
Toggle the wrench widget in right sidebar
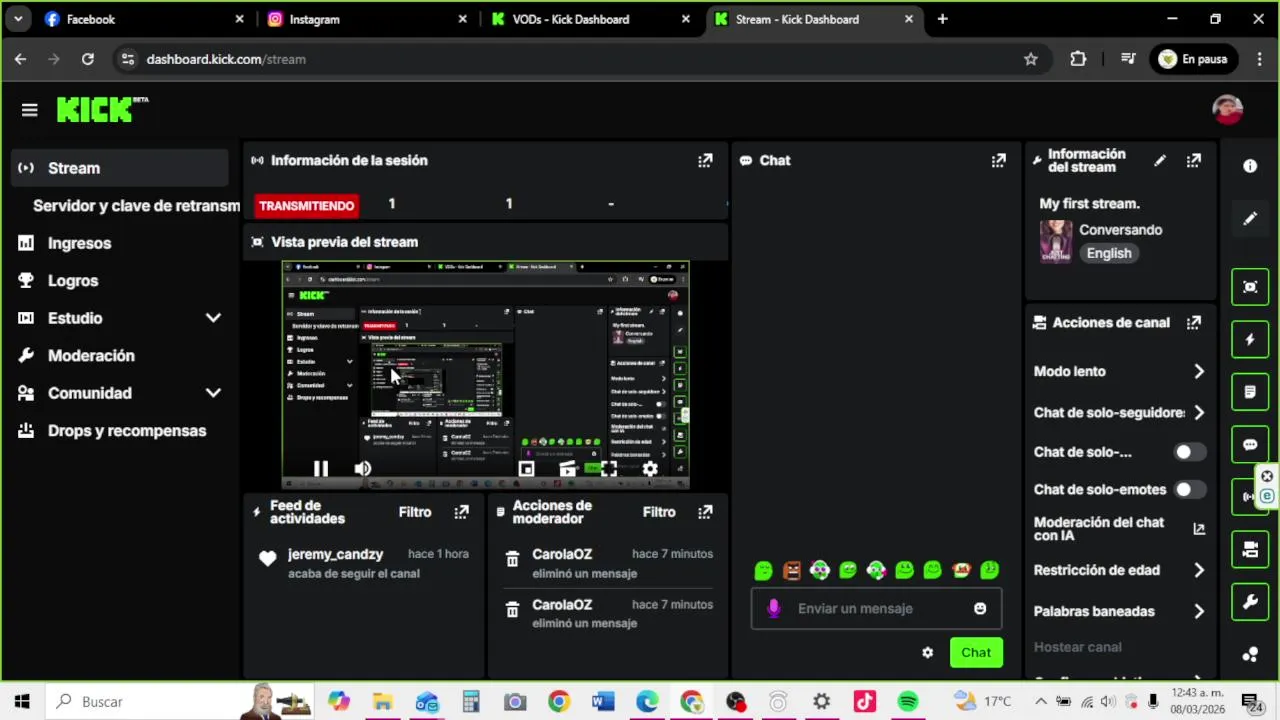click(x=1250, y=601)
